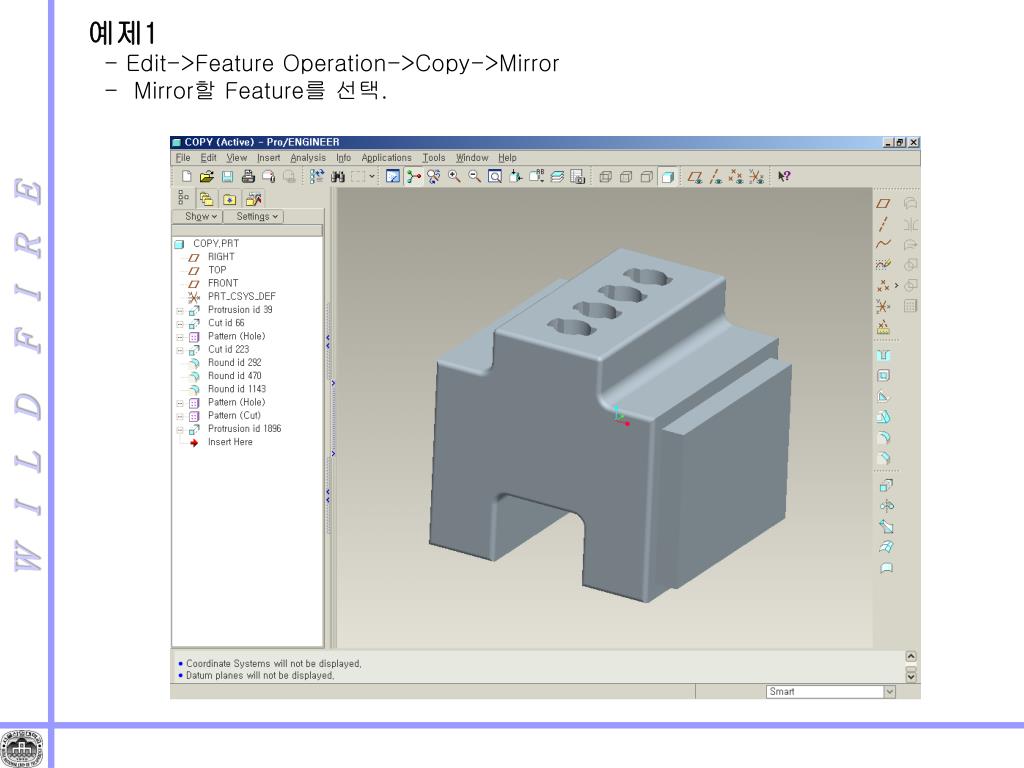Viewport: 1024px width, 768px height.
Task: Select the Round tool in right toolbar
Action: 883,437
